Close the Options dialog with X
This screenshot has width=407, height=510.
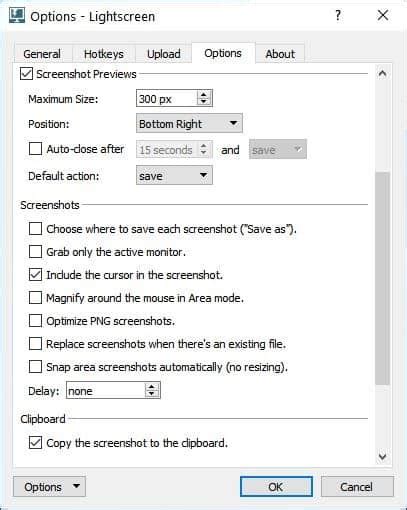[x=383, y=15]
